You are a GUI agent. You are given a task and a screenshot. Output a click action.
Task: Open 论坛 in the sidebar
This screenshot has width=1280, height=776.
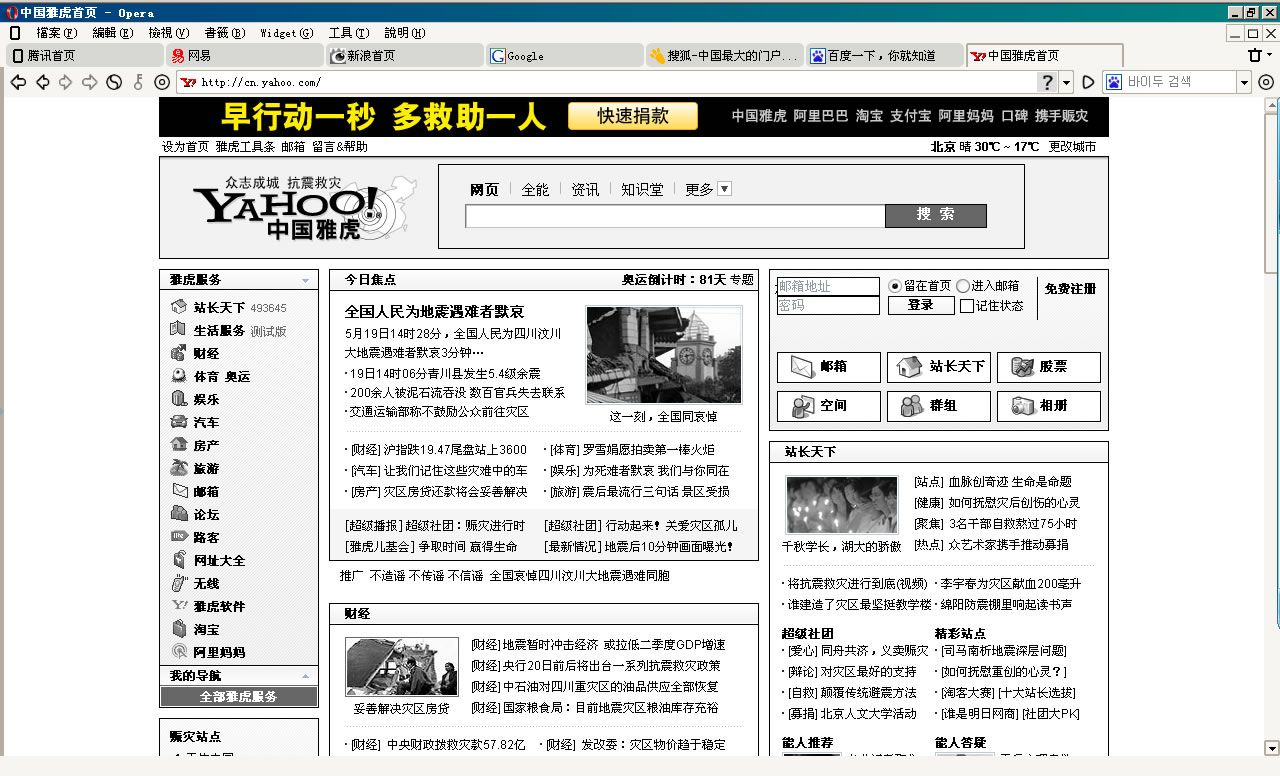pyautogui.click(x=206, y=514)
